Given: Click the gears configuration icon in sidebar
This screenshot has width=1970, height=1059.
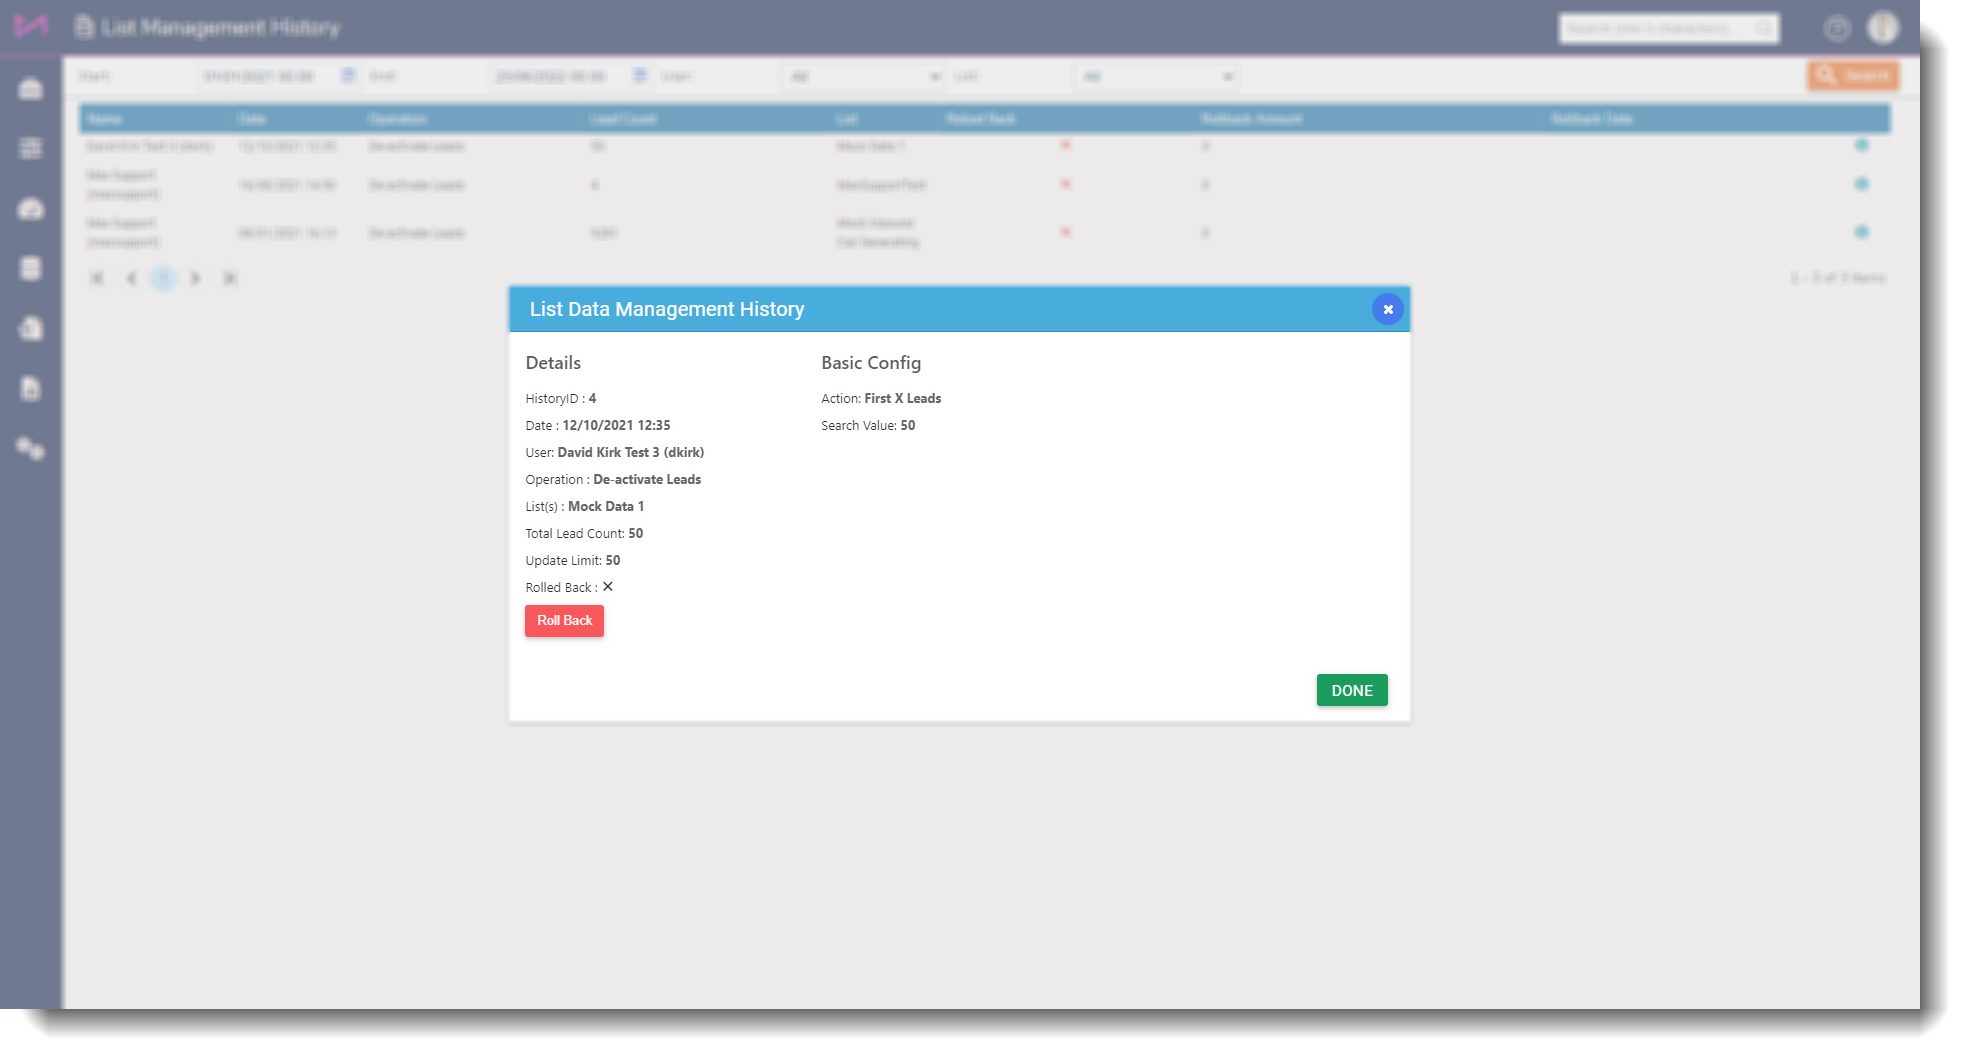Looking at the screenshot, I should click(x=31, y=449).
